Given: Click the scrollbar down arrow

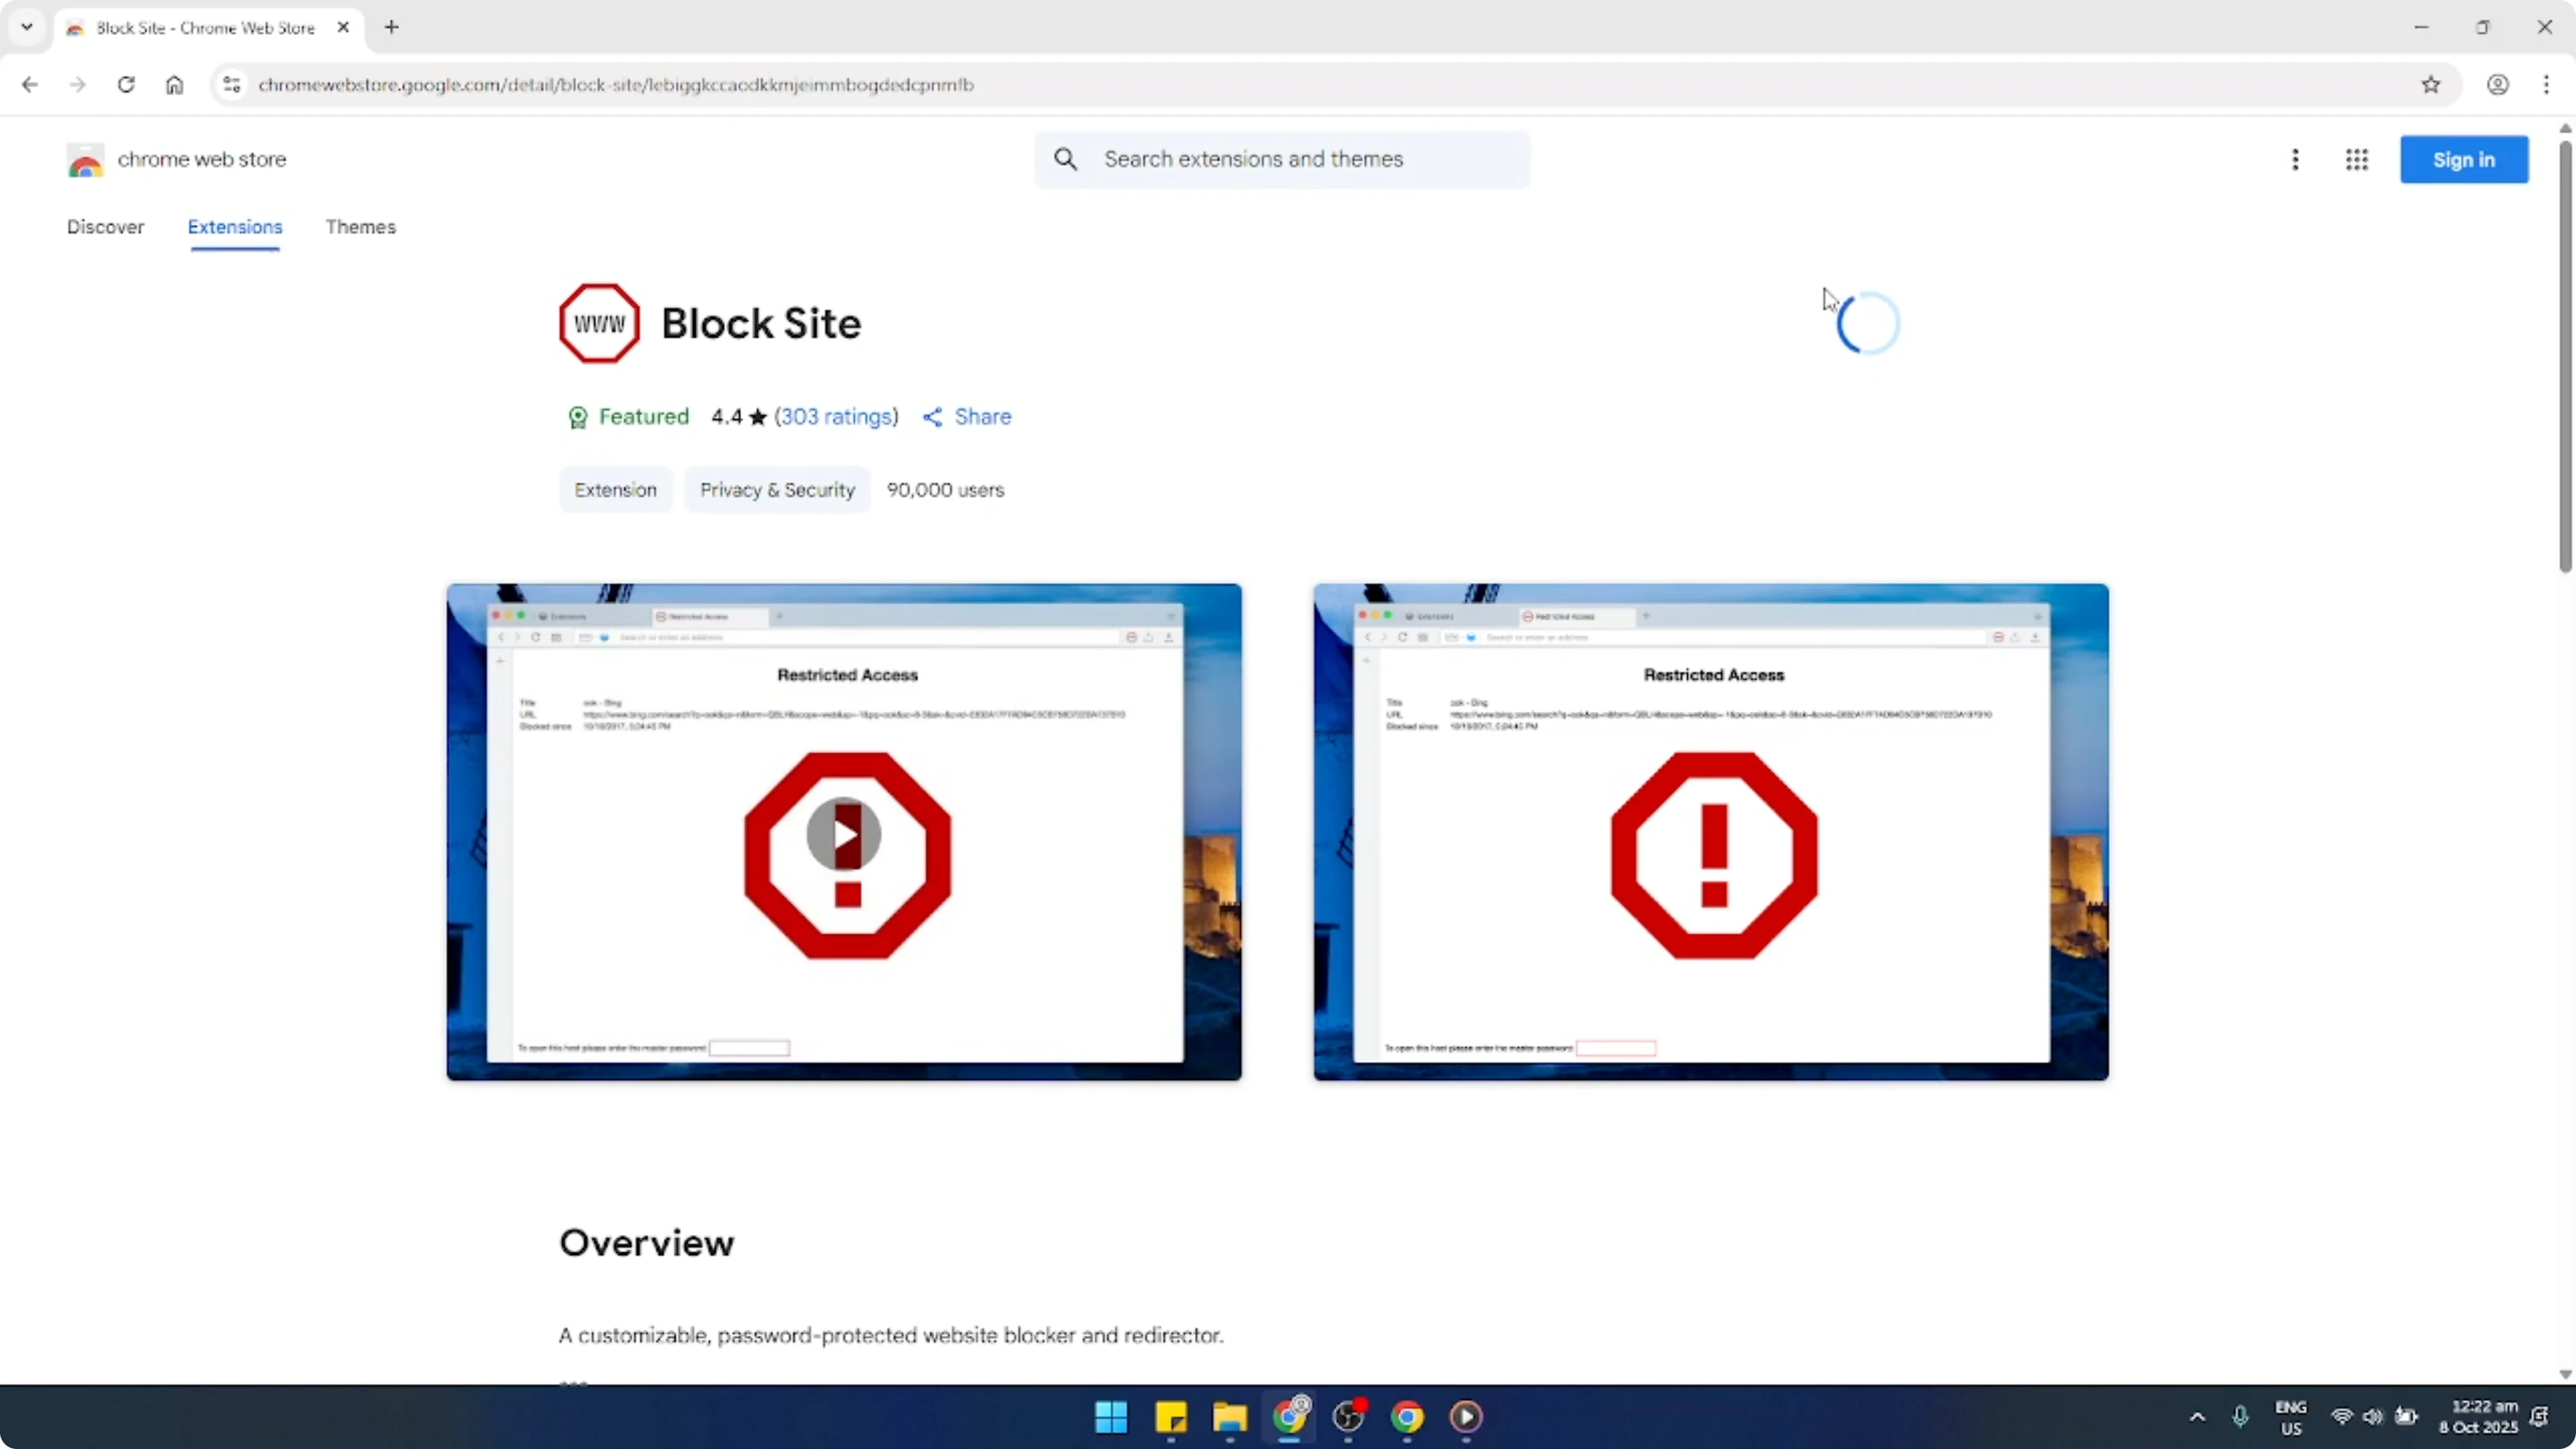Looking at the screenshot, I should (2565, 1374).
